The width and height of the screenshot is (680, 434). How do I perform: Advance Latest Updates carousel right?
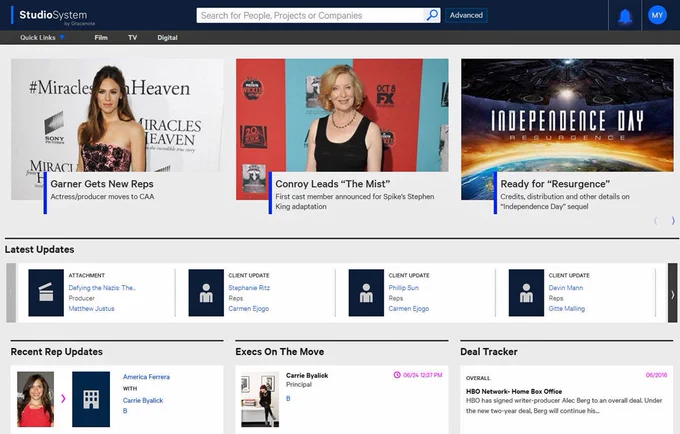pos(672,293)
